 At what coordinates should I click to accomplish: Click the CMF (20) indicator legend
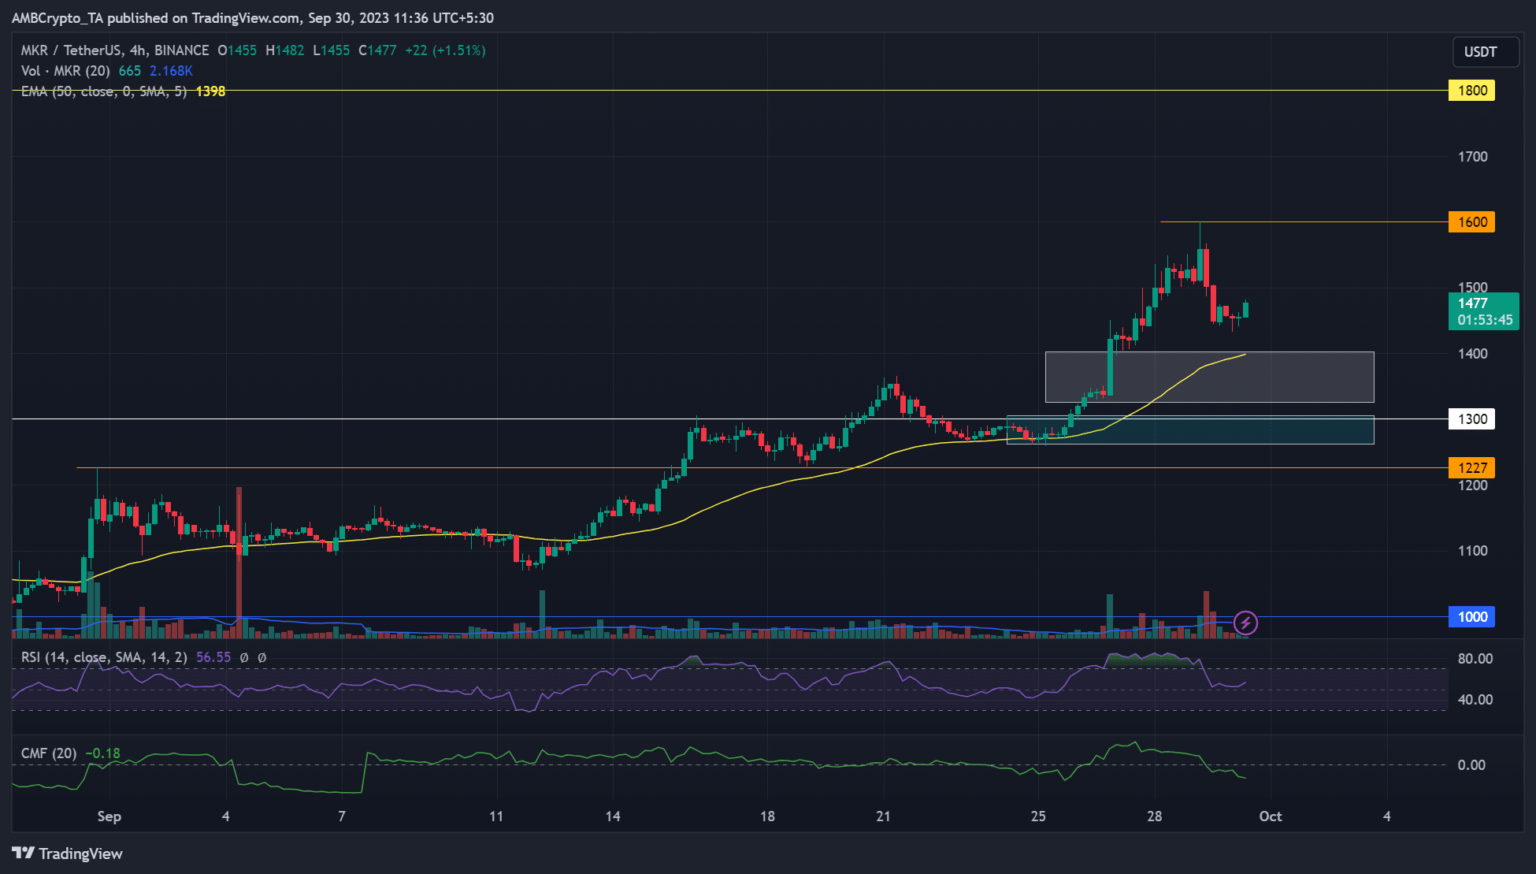click(x=49, y=753)
